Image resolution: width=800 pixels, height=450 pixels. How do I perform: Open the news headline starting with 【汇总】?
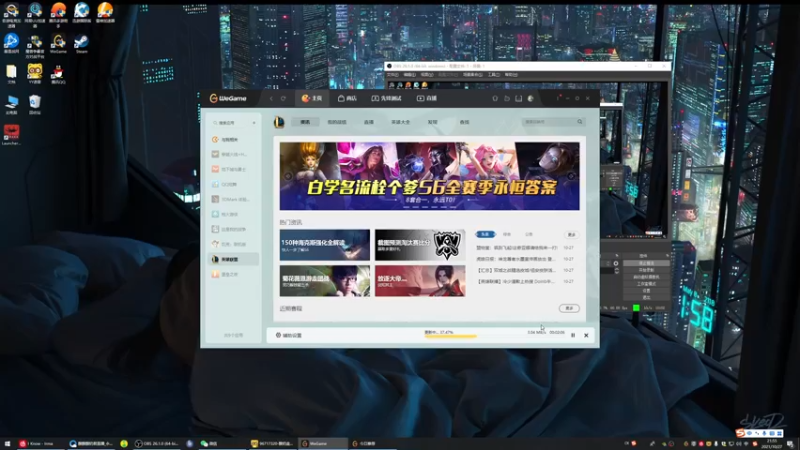coord(516,270)
